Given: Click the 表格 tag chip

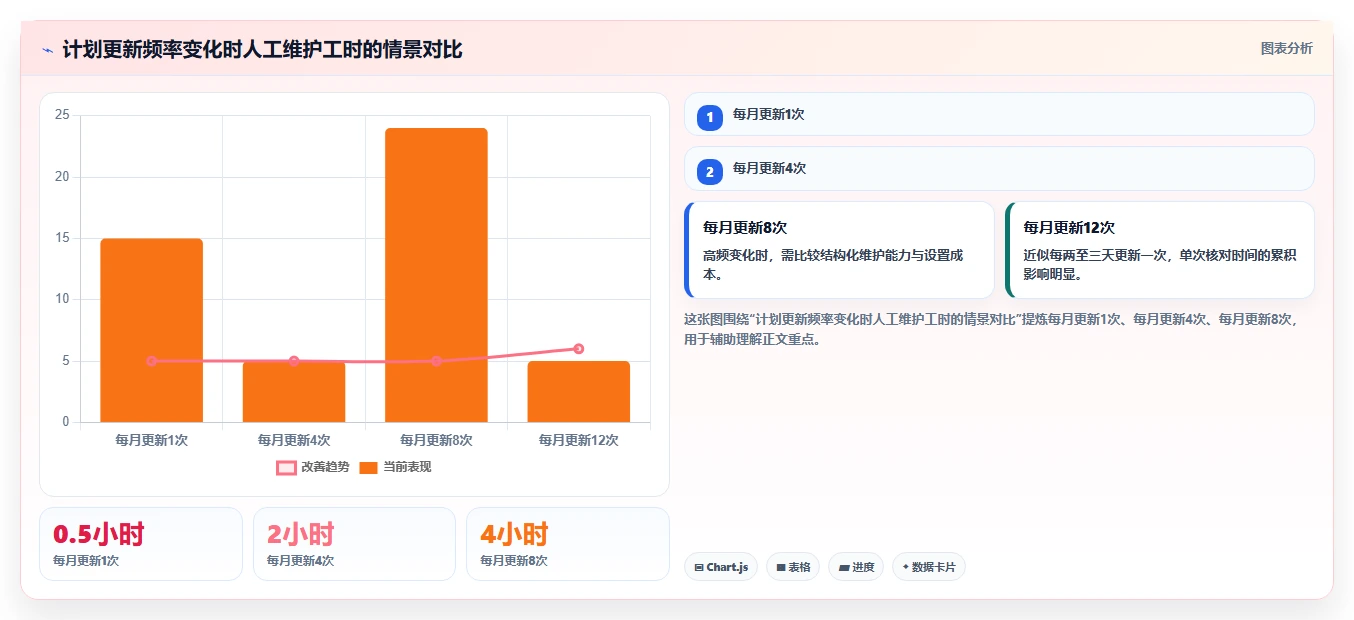Looking at the screenshot, I should (x=793, y=567).
